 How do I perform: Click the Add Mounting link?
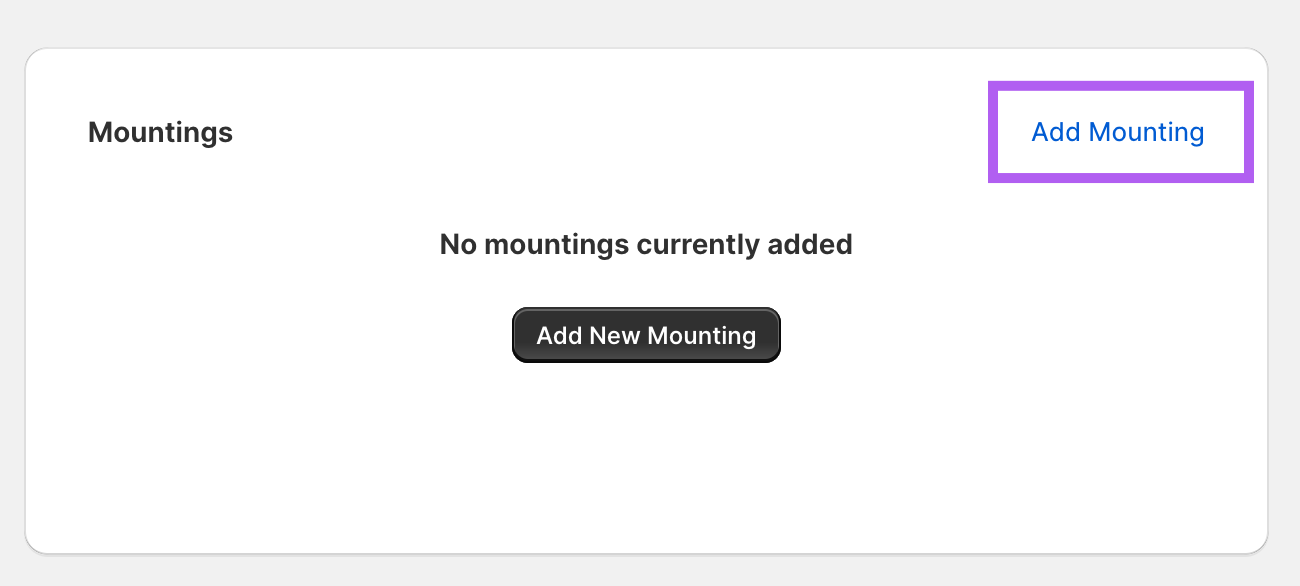click(x=1117, y=132)
